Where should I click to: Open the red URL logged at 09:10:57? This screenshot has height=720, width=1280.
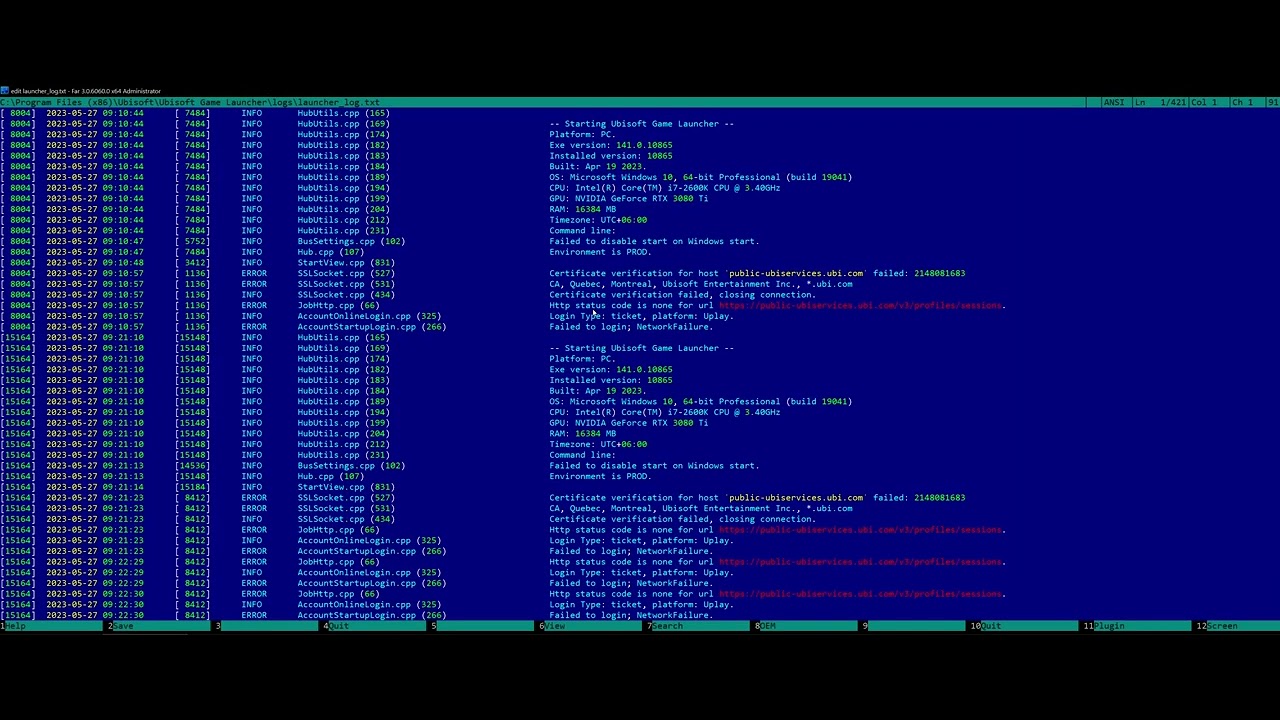861,305
